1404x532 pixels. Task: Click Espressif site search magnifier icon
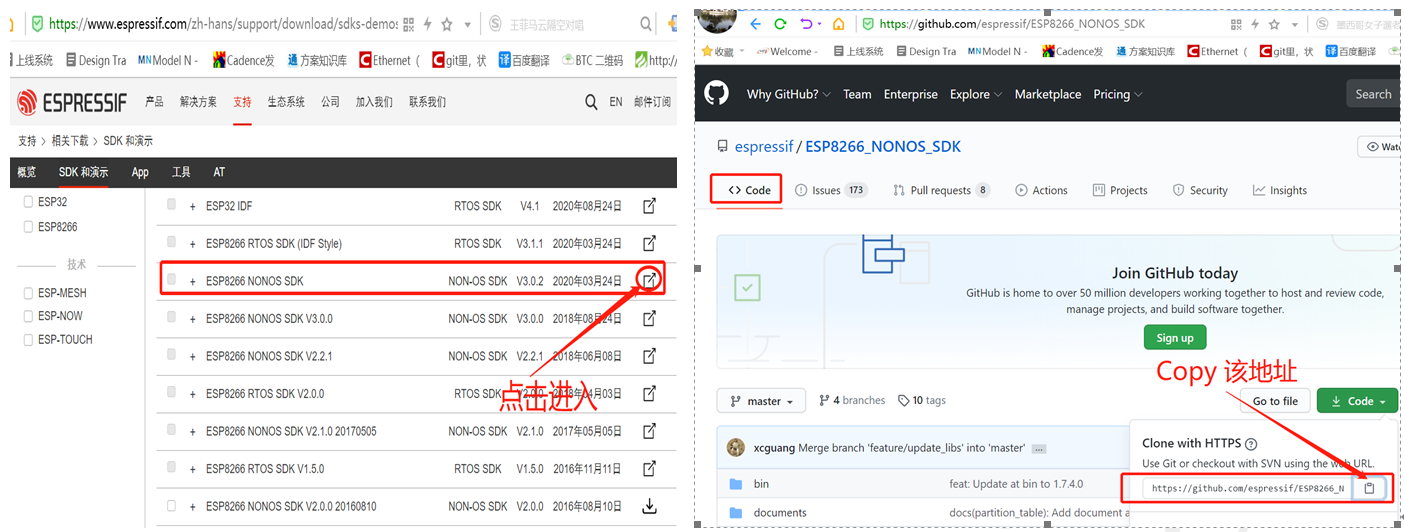click(591, 102)
